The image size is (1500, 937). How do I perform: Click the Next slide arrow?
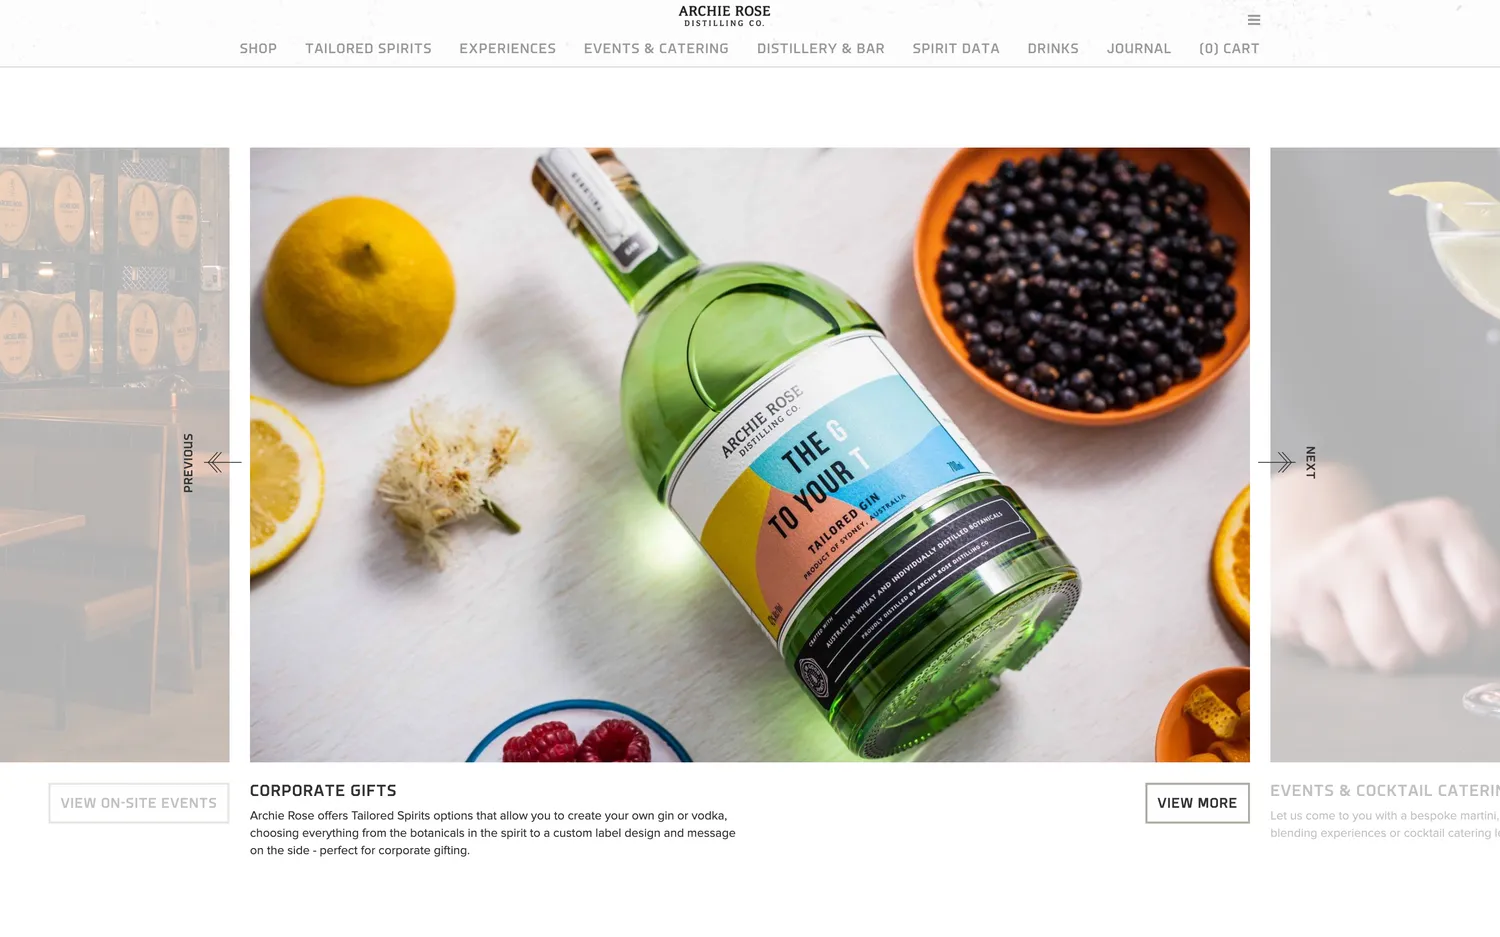tap(1277, 462)
